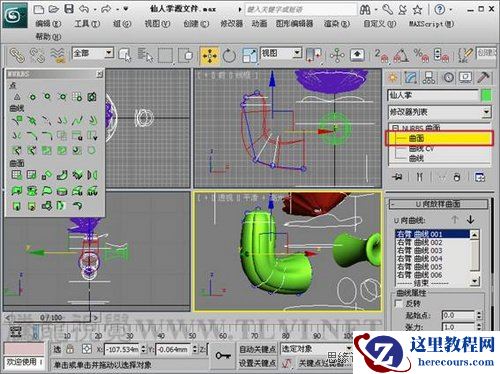
Task: Create a new scene file
Action: pyautogui.click(x=39, y=9)
